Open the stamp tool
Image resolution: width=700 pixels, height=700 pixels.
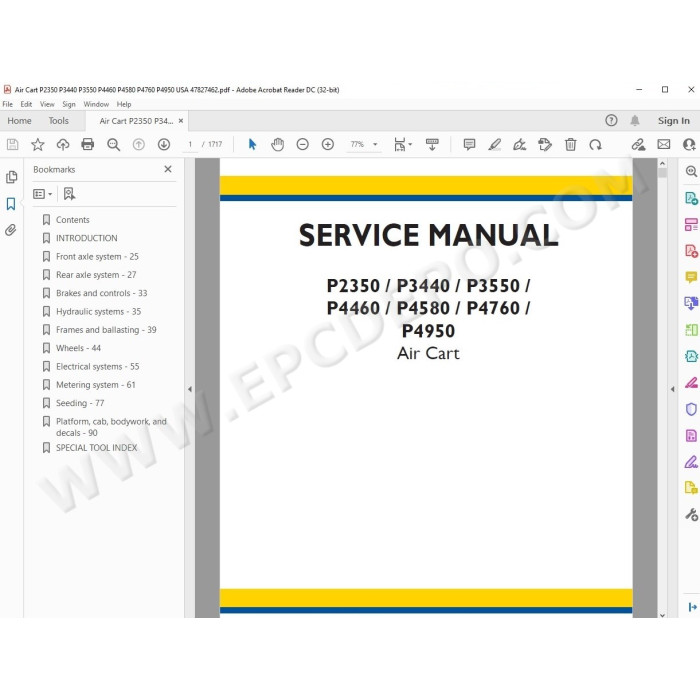(545, 145)
